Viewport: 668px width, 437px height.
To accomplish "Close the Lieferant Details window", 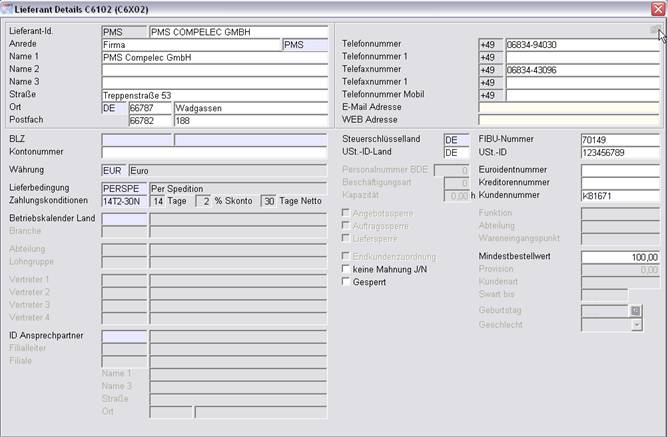I will coord(657,9).
